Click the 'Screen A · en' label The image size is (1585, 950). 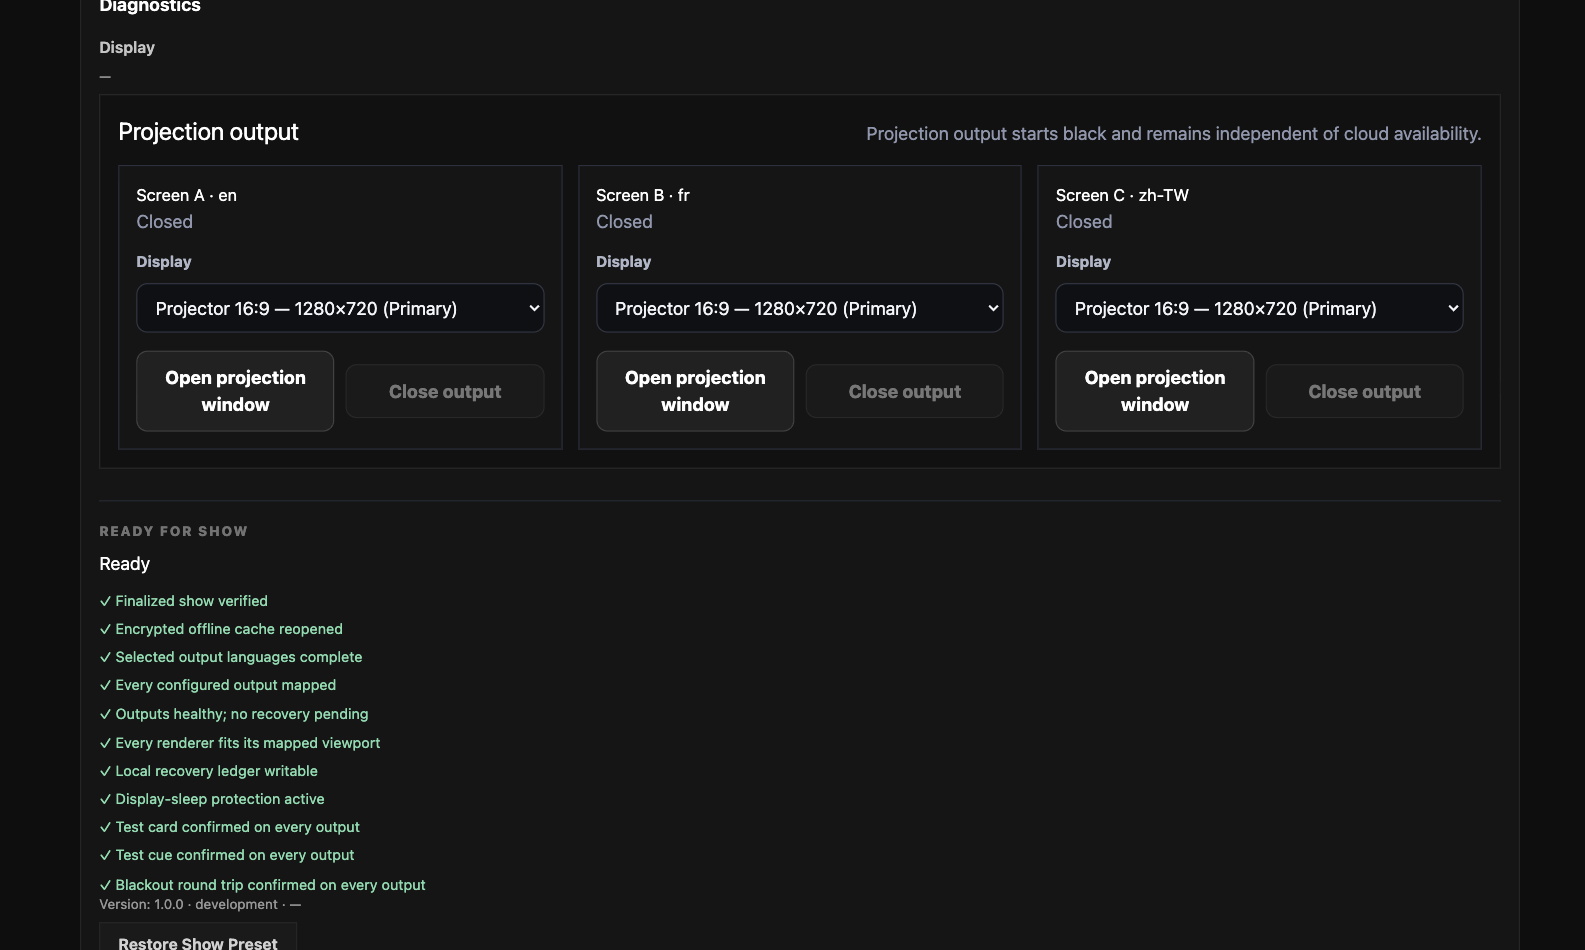(x=186, y=195)
